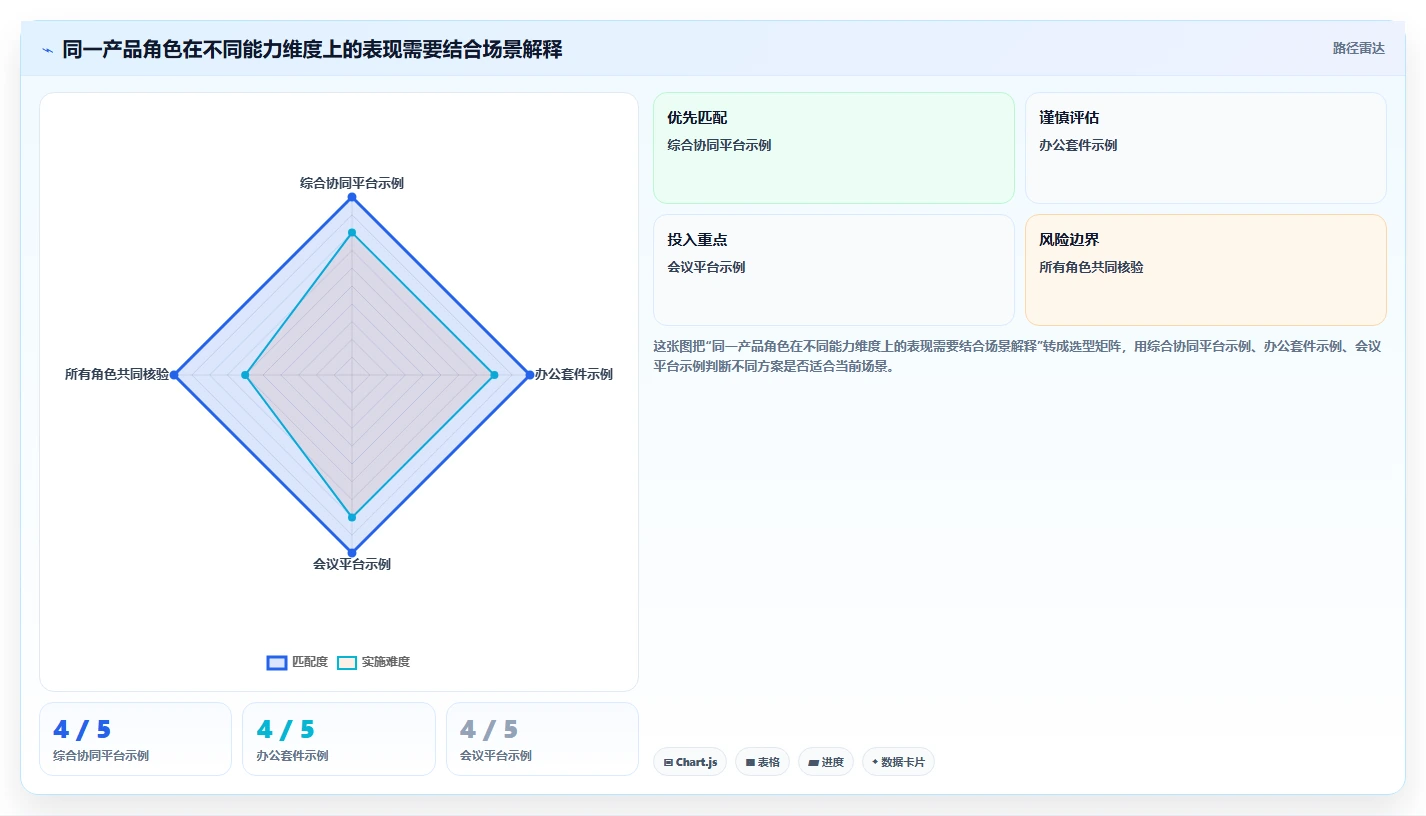The width and height of the screenshot is (1426, 816).
Task: Click the 匹配度 point on the 办公套件示例 axis
Action: pos(530,375)
